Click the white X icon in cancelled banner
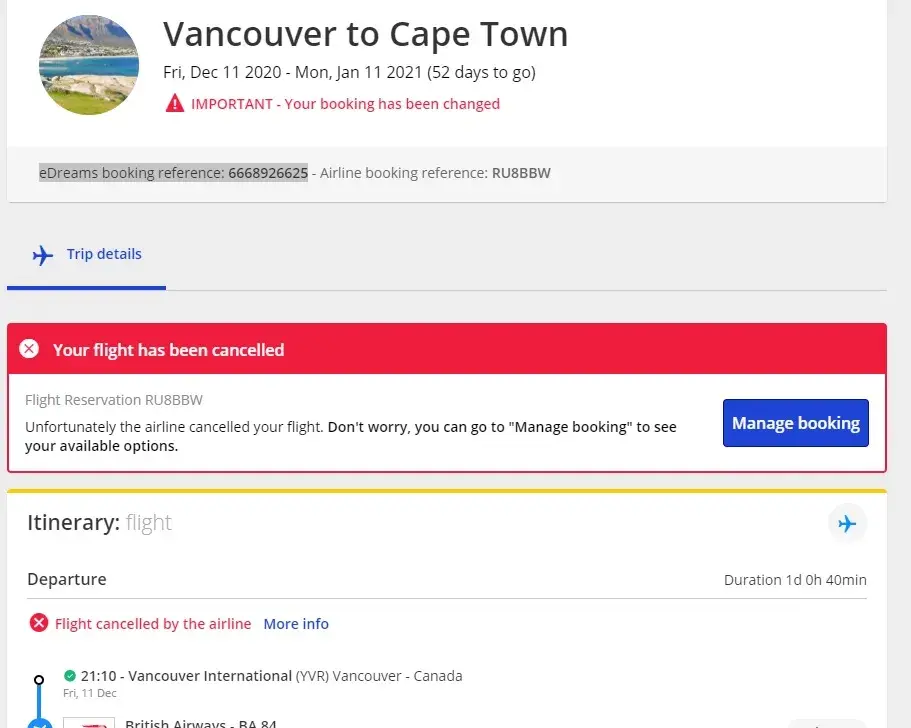 30,349
